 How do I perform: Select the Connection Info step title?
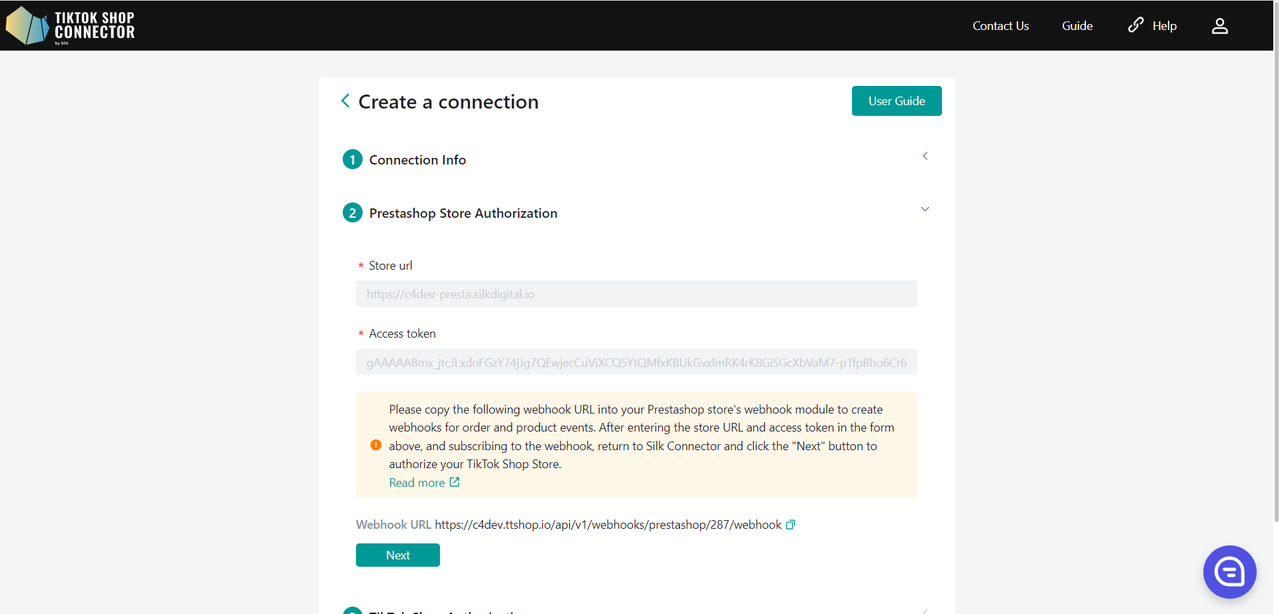pos(418,160)
